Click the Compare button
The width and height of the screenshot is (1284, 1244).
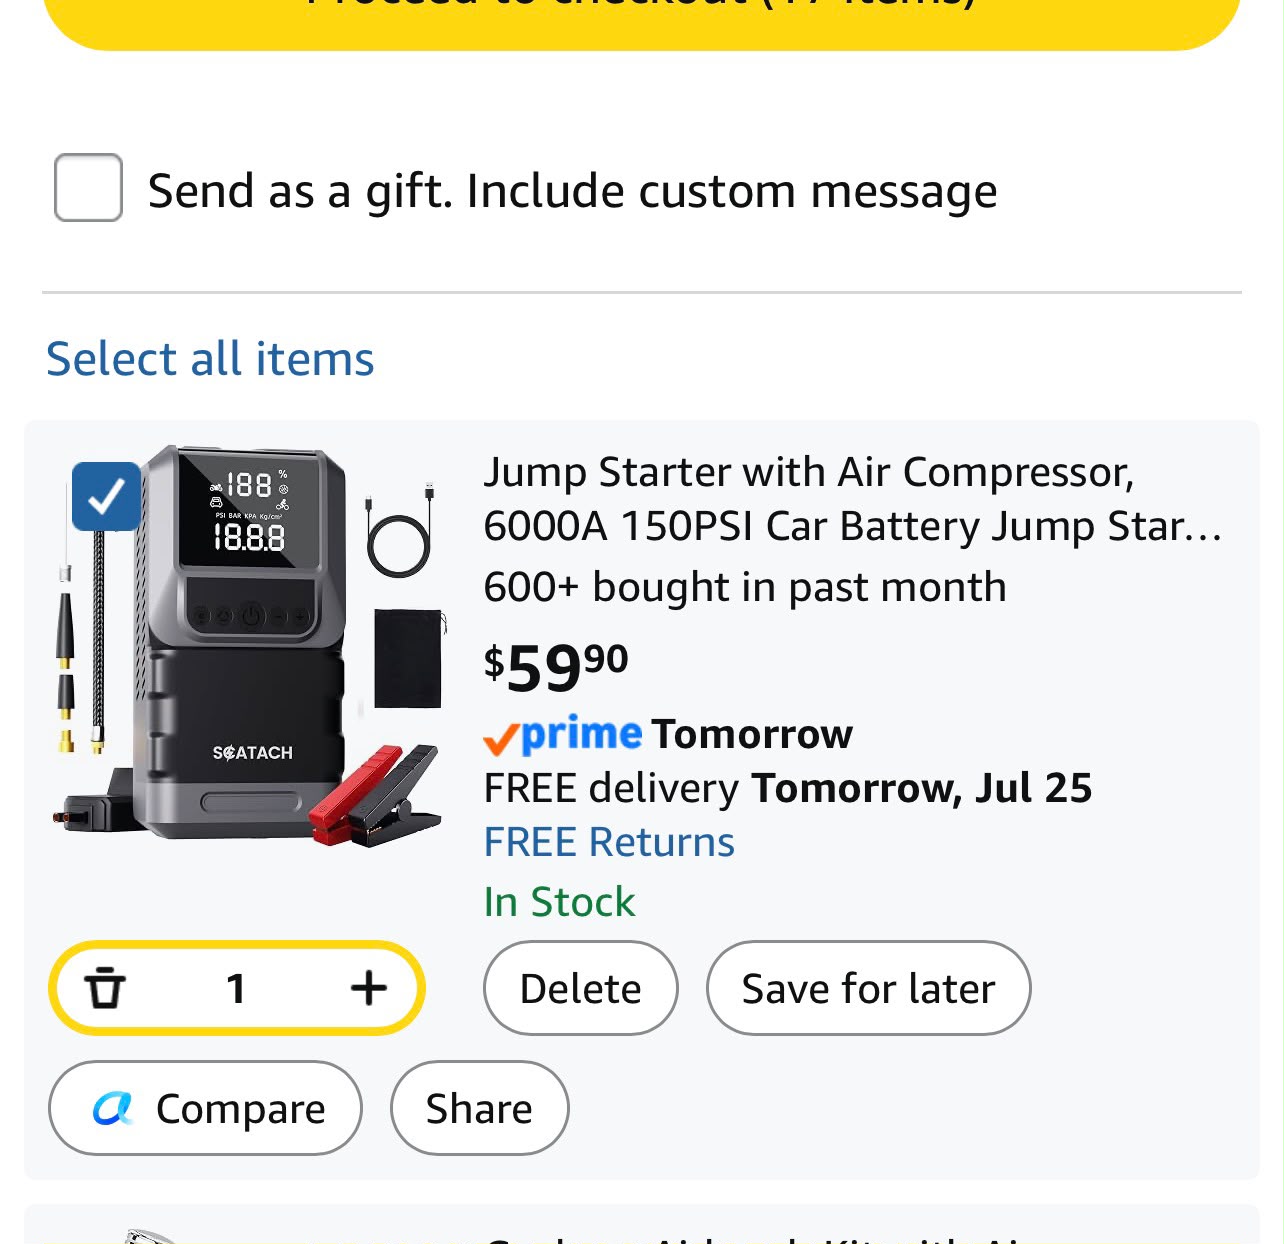pyautogui.click(x=205, y=1108)
